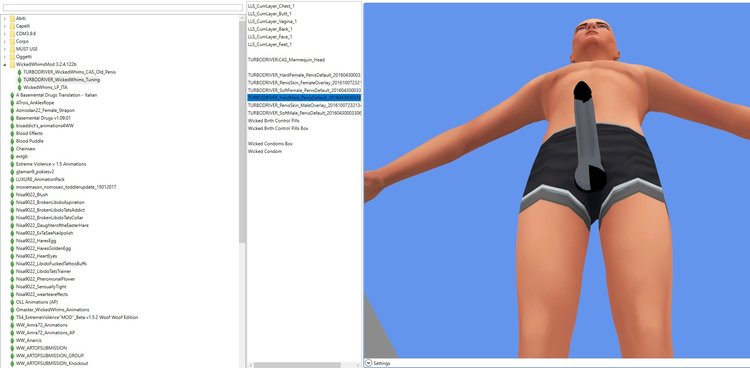Viewport: 750px width, 368px height.
Task: Expand the Abiti folder arrow
Action: pos(5,18)
